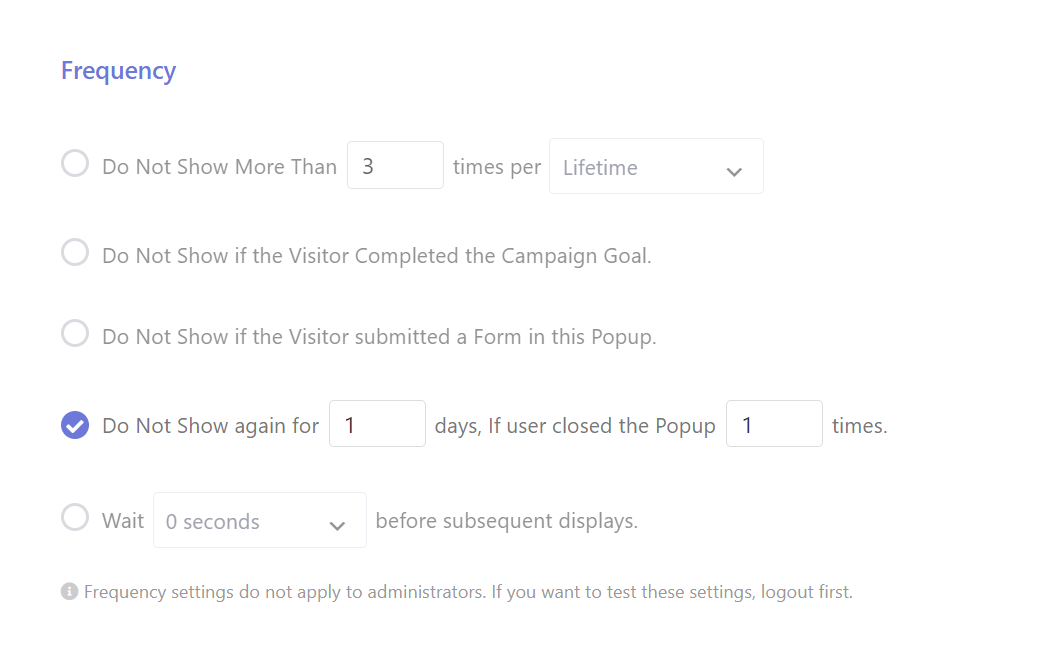Open the Lifetime period dropdown
Screen dimensions: 1041x650
pyautogui.click(x=656, y=167)
